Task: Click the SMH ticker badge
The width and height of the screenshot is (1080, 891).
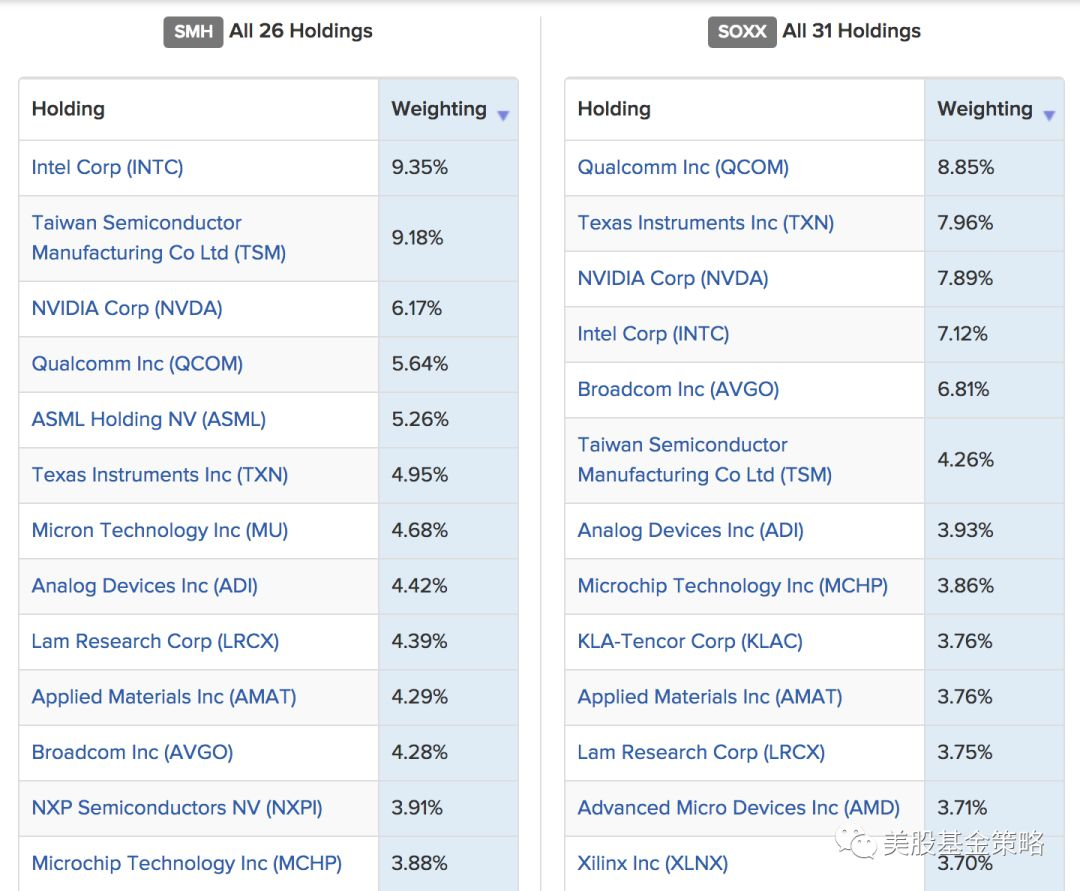Action: click(x=193, y=32)
